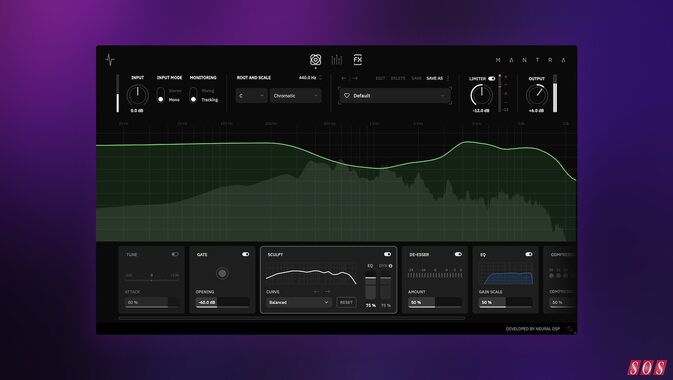Open the Balanced curve dropdown
This screenshot has width=673, height=380.
[x=299, y=302]
